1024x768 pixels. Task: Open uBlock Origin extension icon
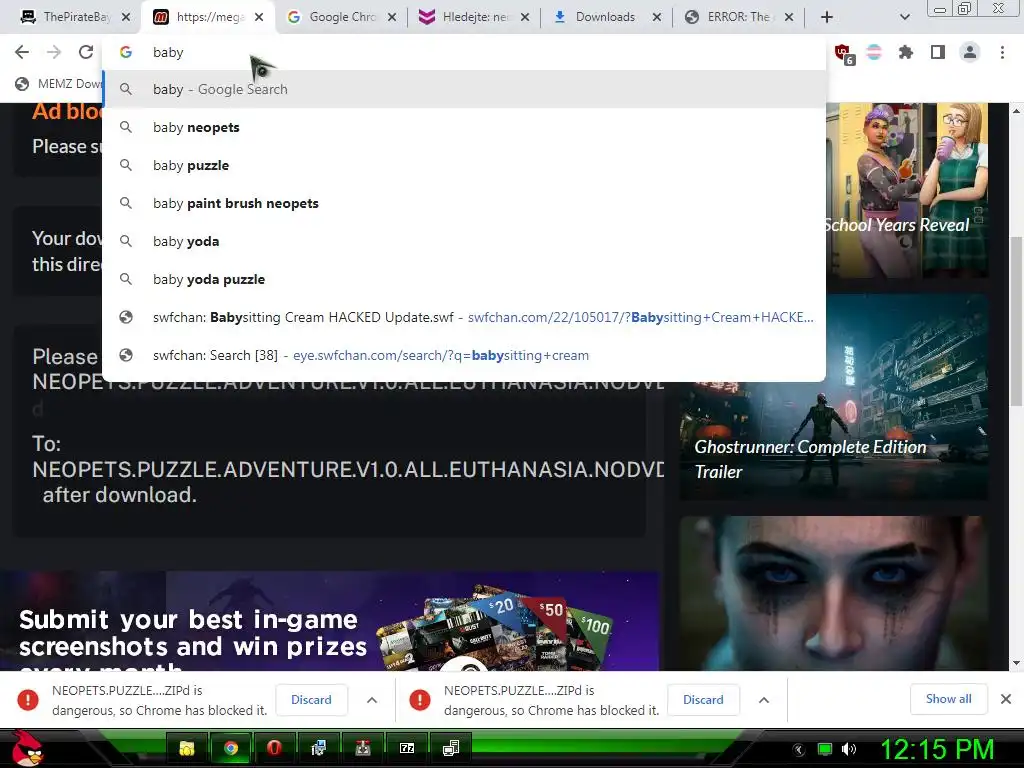(x=843, y=53)
